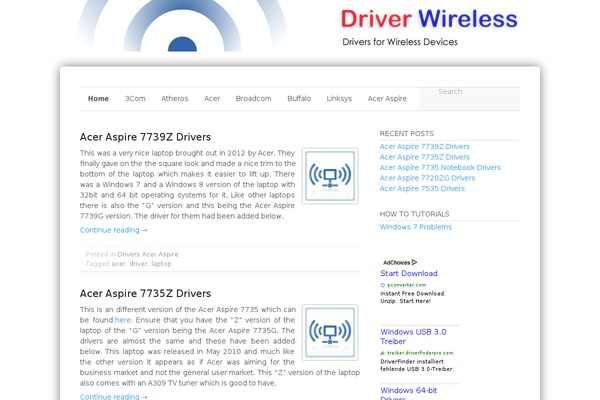This screenshot has height=400, width=600.
Task: Click the Start Download ad link
Action: point(409,273)
